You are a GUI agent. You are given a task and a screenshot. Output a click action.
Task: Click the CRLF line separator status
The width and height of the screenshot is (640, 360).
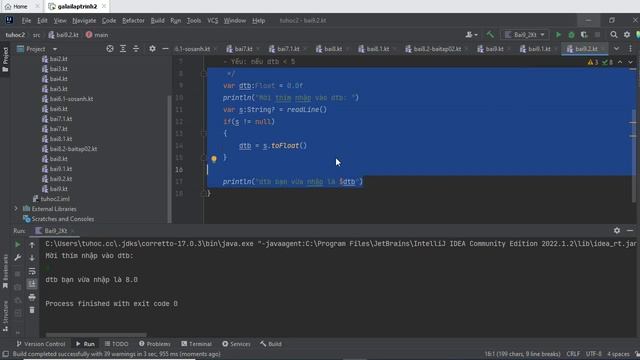573,354
